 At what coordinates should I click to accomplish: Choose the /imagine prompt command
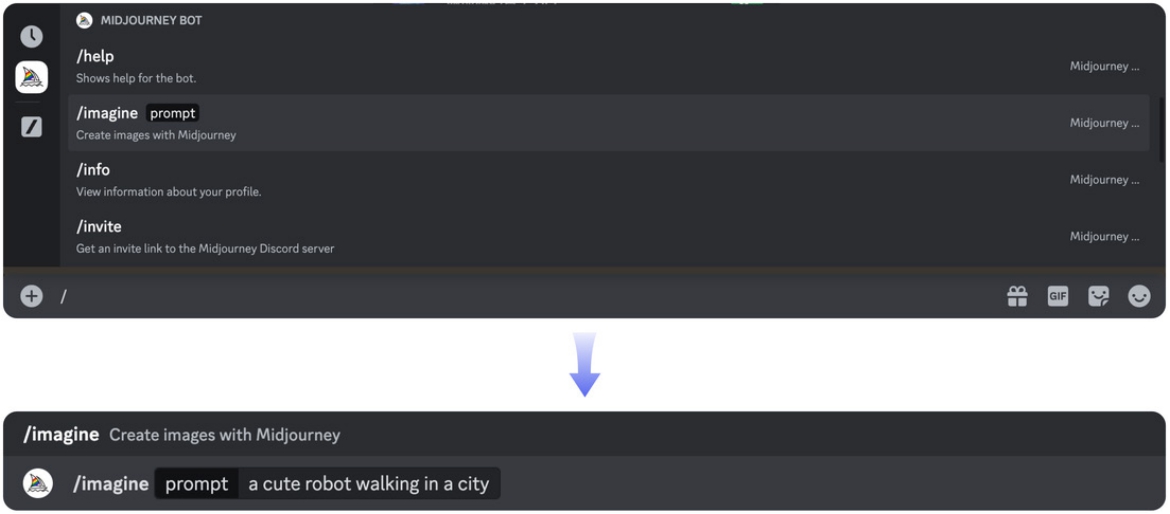608,123
